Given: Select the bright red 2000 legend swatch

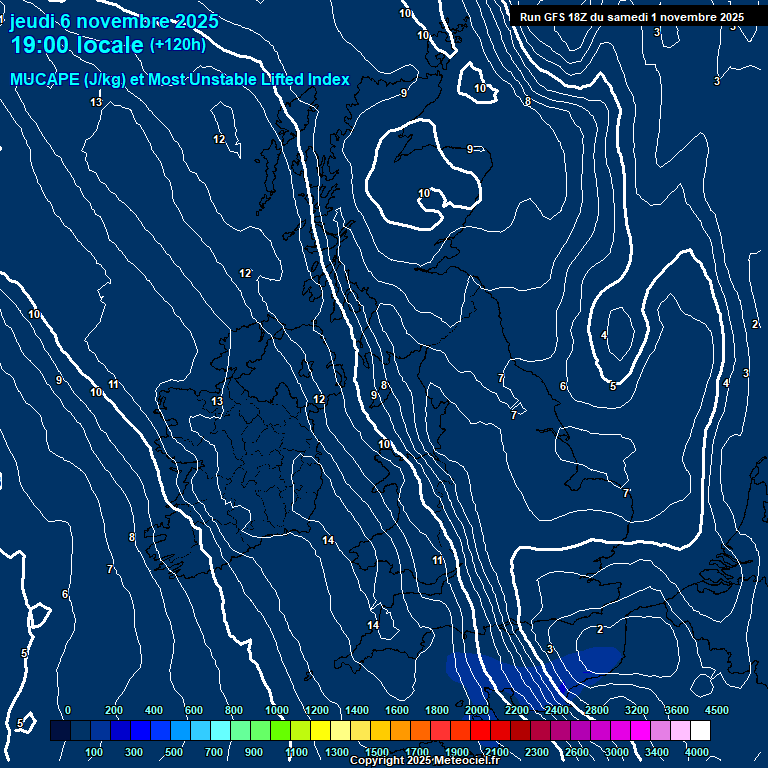Looking at the screenshot, I should [x=480, y=731].
